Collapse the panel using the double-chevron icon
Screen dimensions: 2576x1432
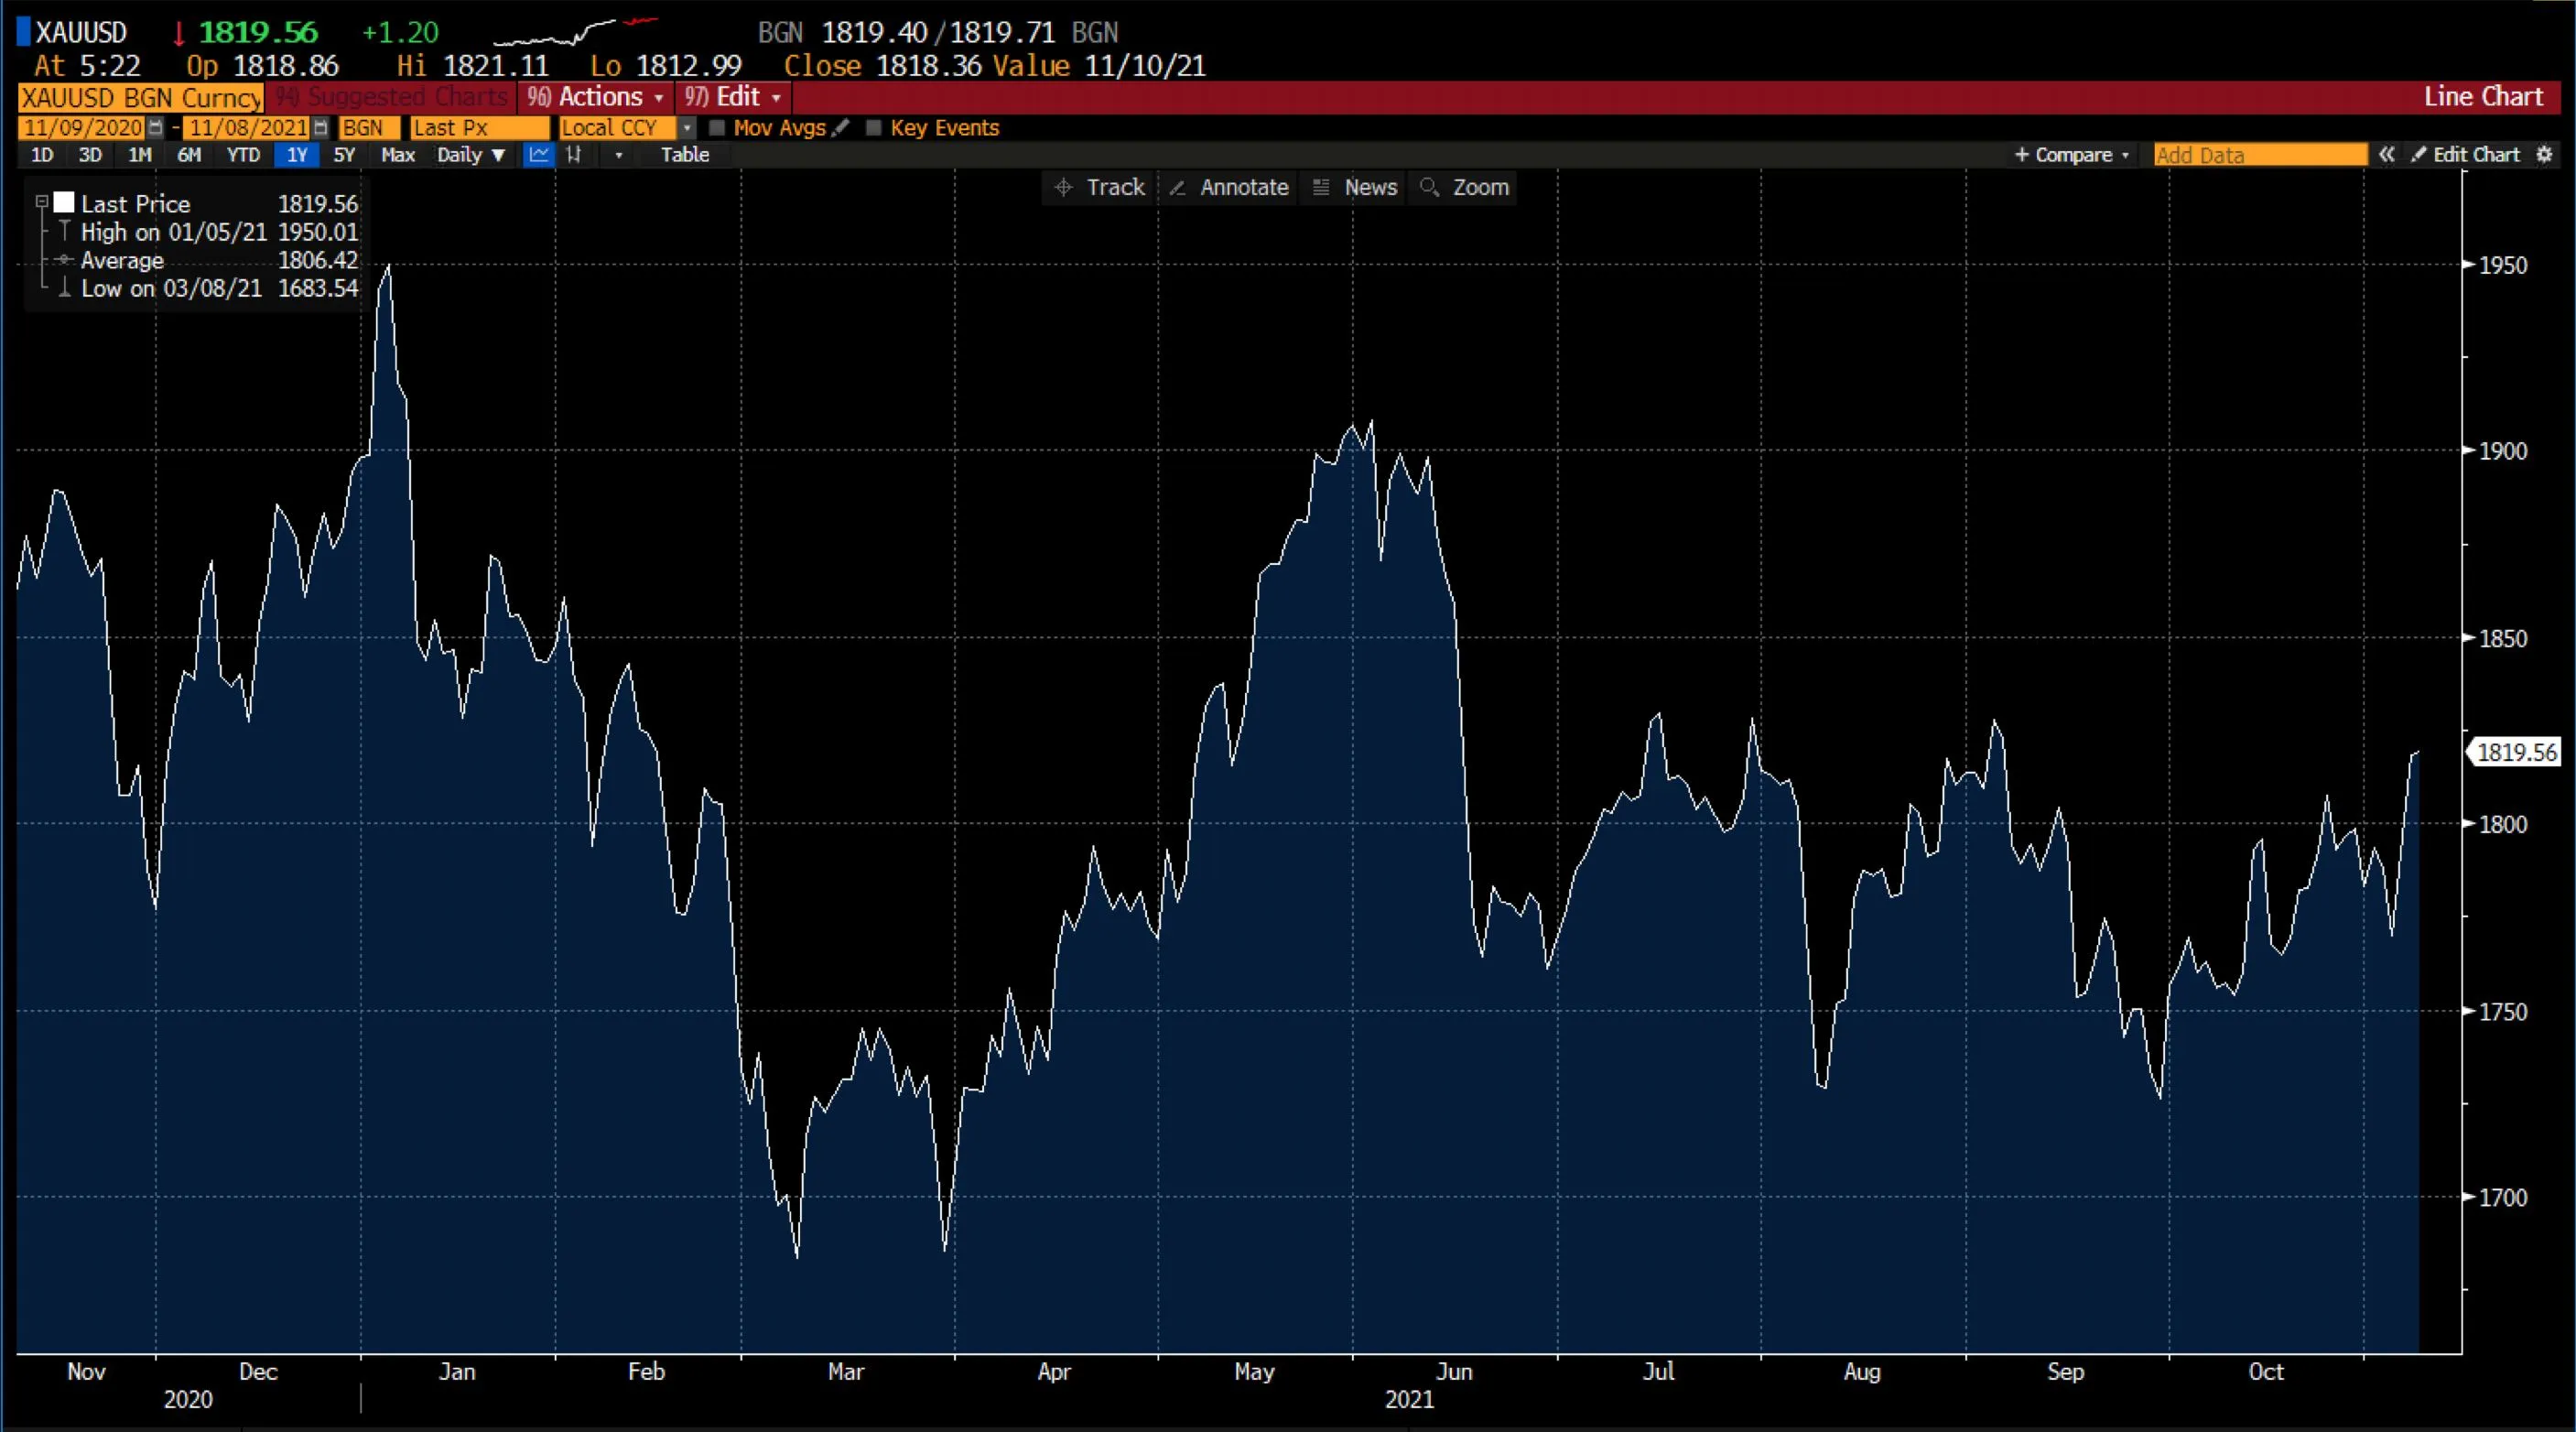point(2388,155)
